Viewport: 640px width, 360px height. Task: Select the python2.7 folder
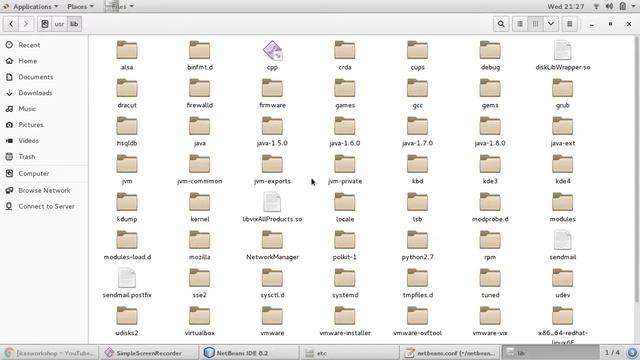(x=417, y=245)
